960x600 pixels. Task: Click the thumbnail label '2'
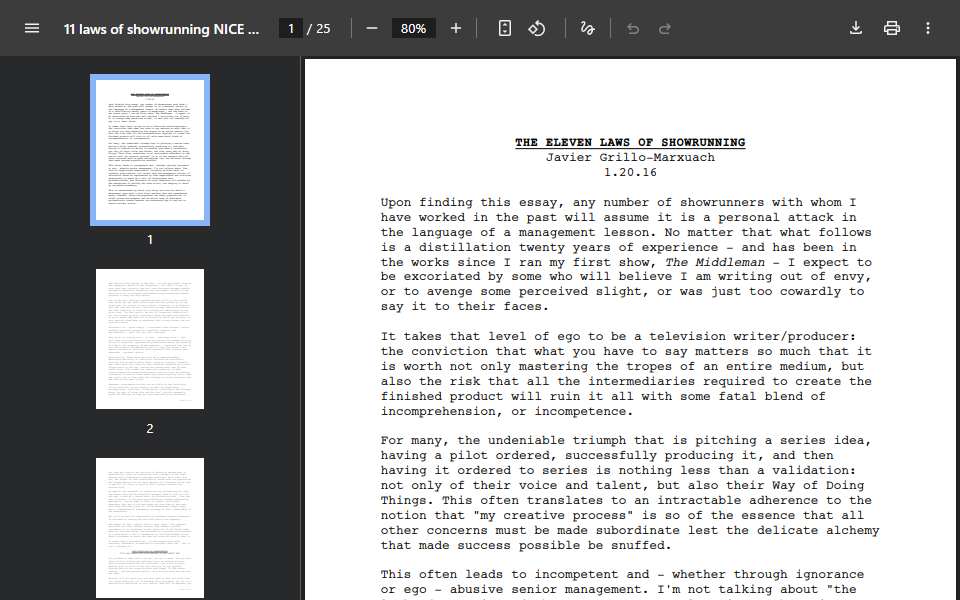click(150, 429)
